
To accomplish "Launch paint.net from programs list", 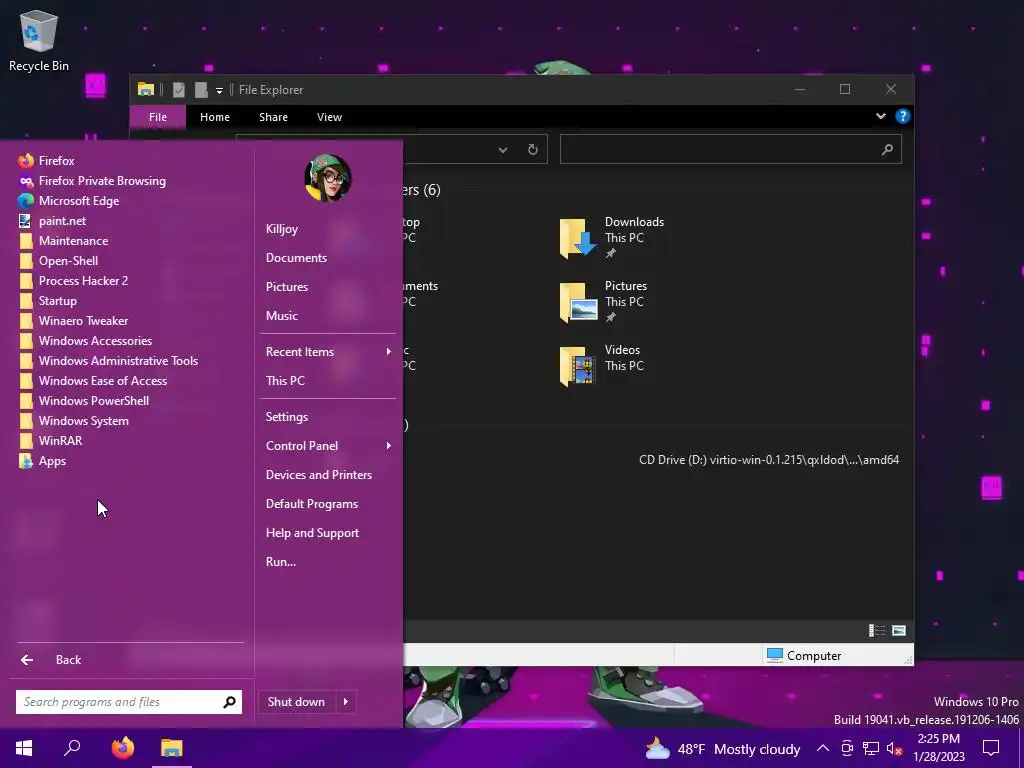I will [52, 221].
